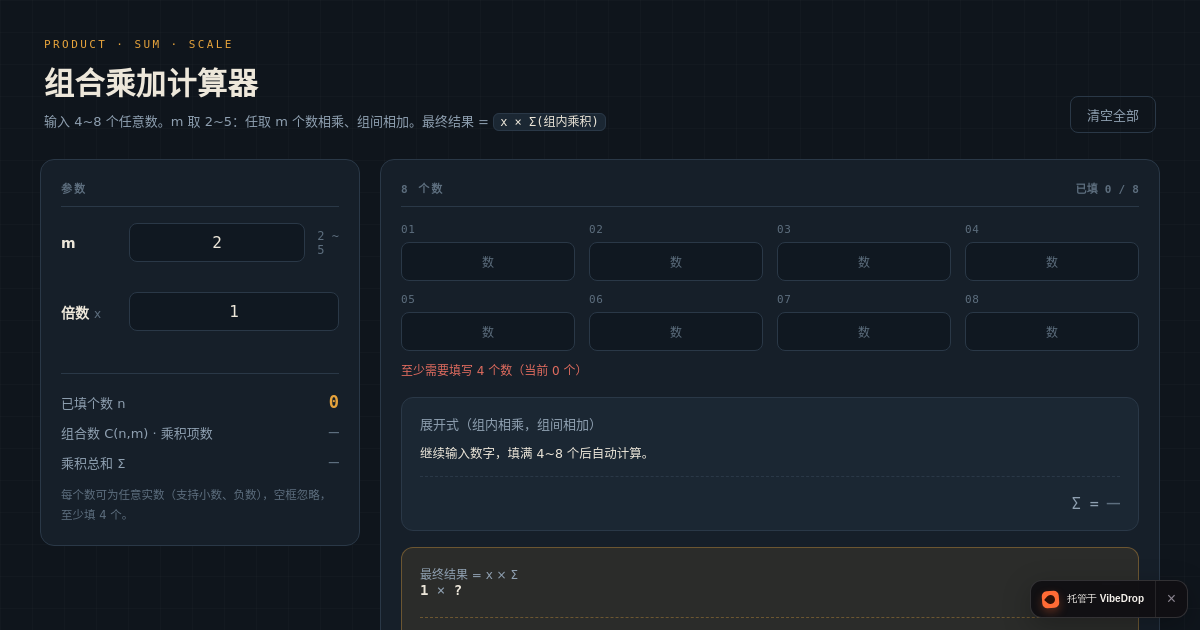Image resolution: width=1200 pixels, height=630 pixels.
Task: Click the 组合数 C(n,m) row label
Action: (137, 434)
